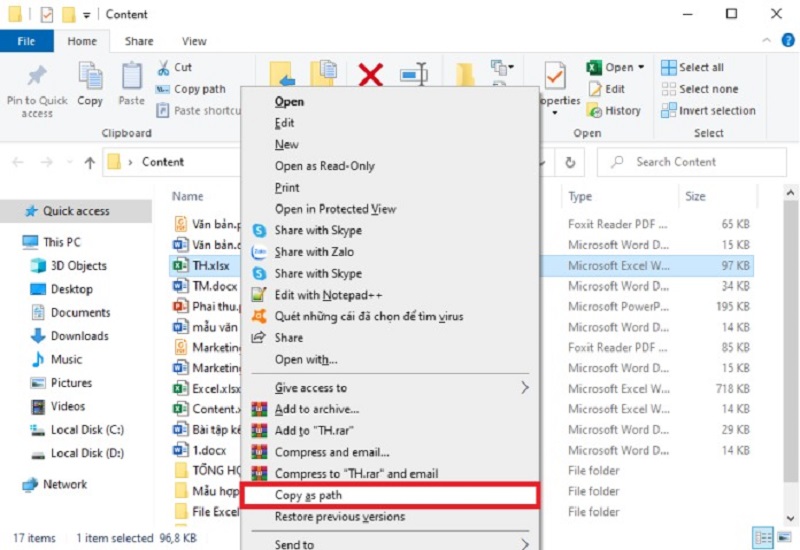Click Select all in ribbon
Viewport: 800px width, 550px height.
tap(692, 67)
